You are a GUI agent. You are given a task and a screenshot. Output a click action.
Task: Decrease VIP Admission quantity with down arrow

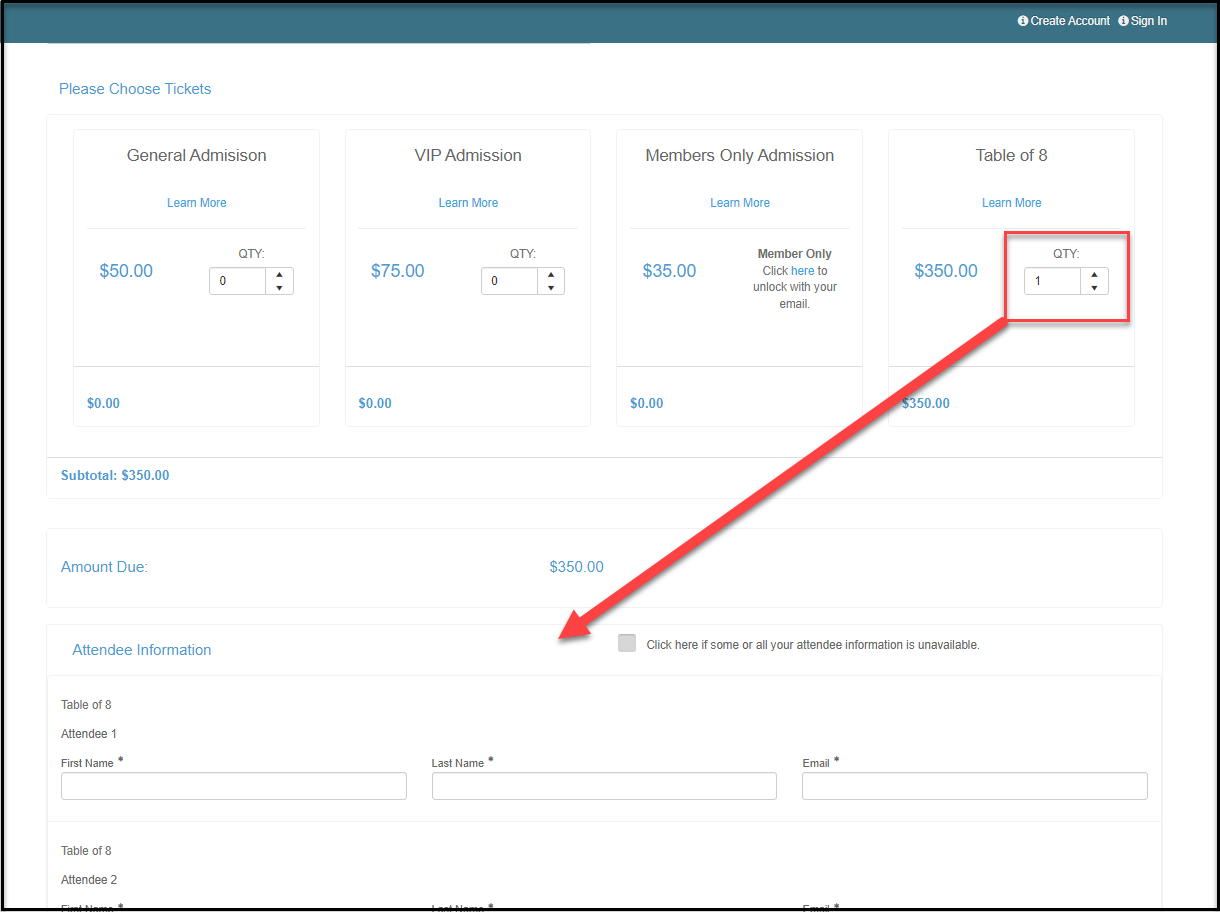550,288
